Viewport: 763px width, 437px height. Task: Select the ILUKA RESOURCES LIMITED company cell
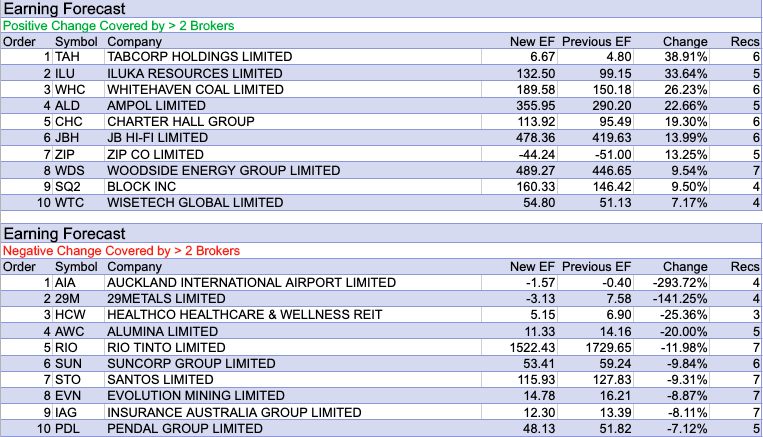click(x=180, y=74)
